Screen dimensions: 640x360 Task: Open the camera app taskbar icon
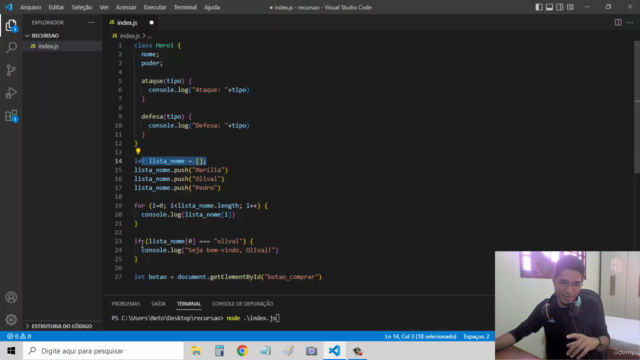pos(311,351)
